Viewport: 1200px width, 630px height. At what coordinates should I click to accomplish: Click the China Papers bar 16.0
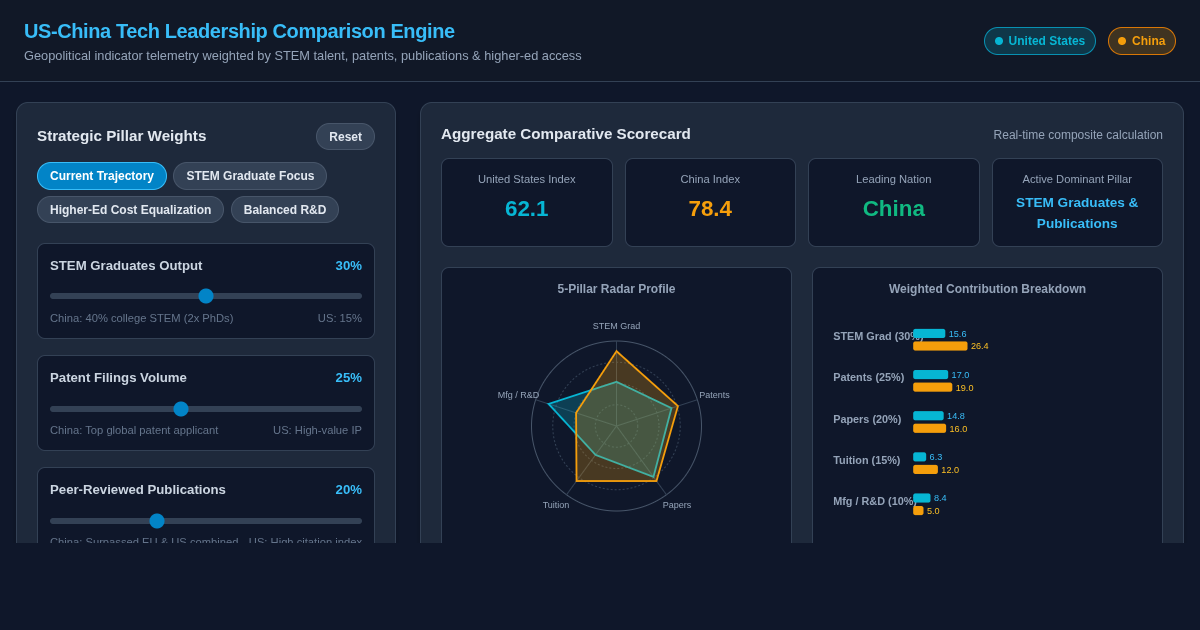[929, 428]
